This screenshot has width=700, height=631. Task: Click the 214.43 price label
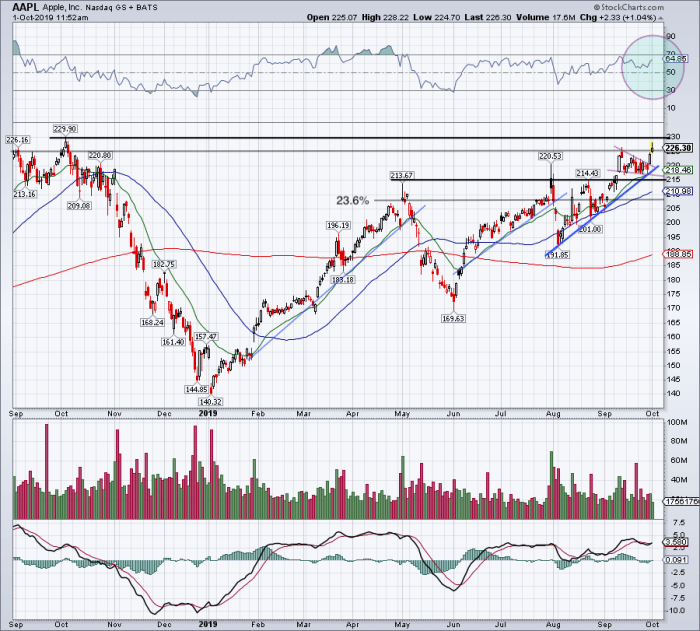coord(588,173)
